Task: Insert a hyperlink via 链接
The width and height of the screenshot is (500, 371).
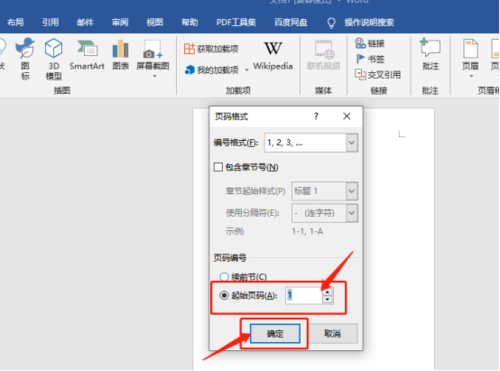Action: [370, 43]
